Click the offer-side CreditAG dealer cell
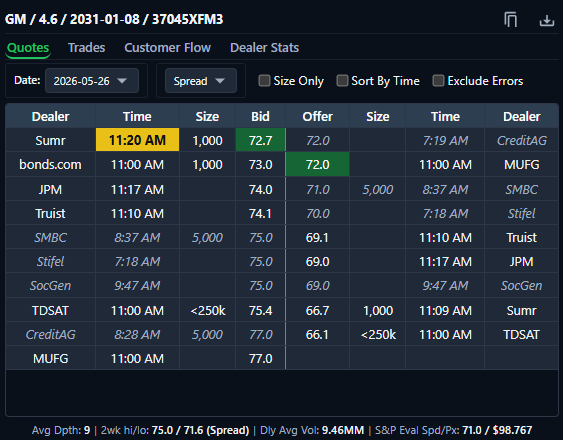The width and height of the screenshot is (563, 440). coord(521,140)
